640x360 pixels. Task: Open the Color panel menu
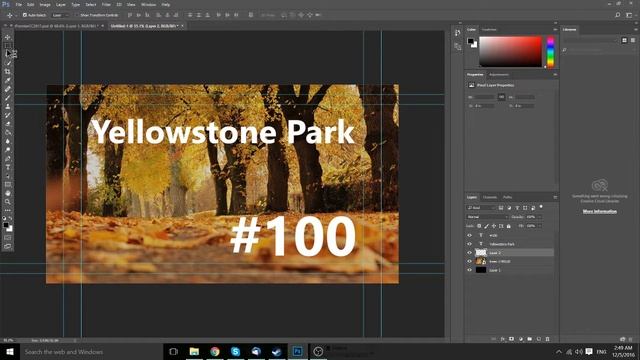point(555,29)
